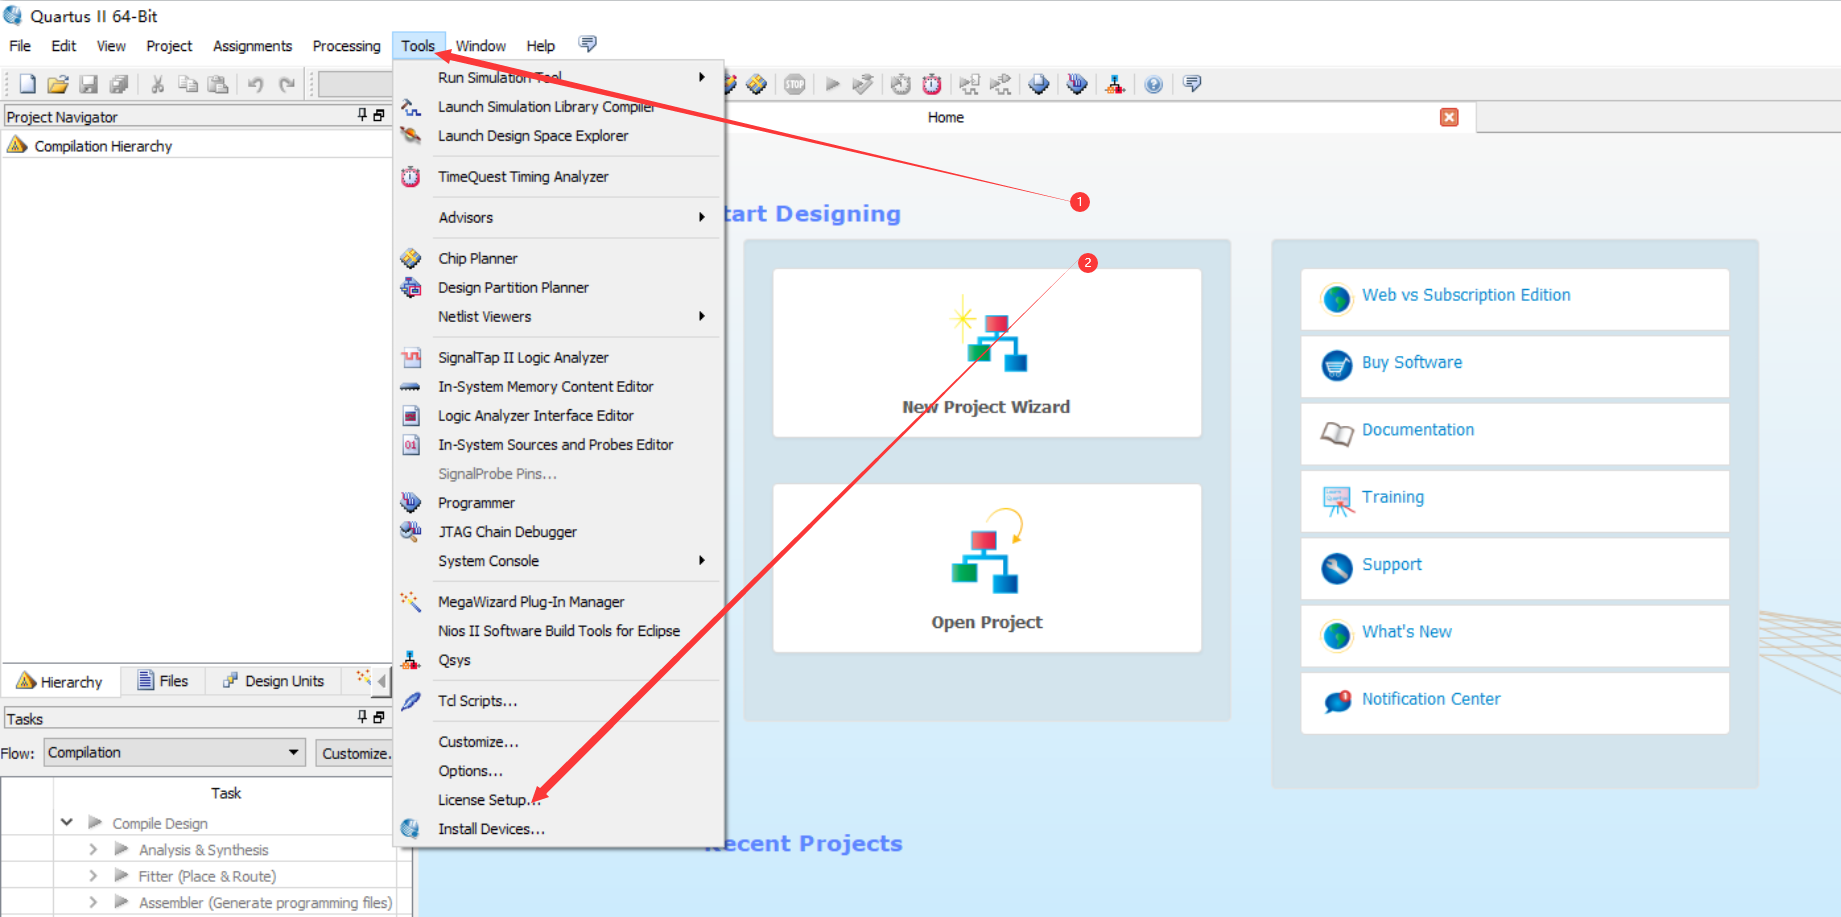The height and width of the screenshot is (917, 1841).
Task: Pin the Tasks panel
Action: coord(362,717)
